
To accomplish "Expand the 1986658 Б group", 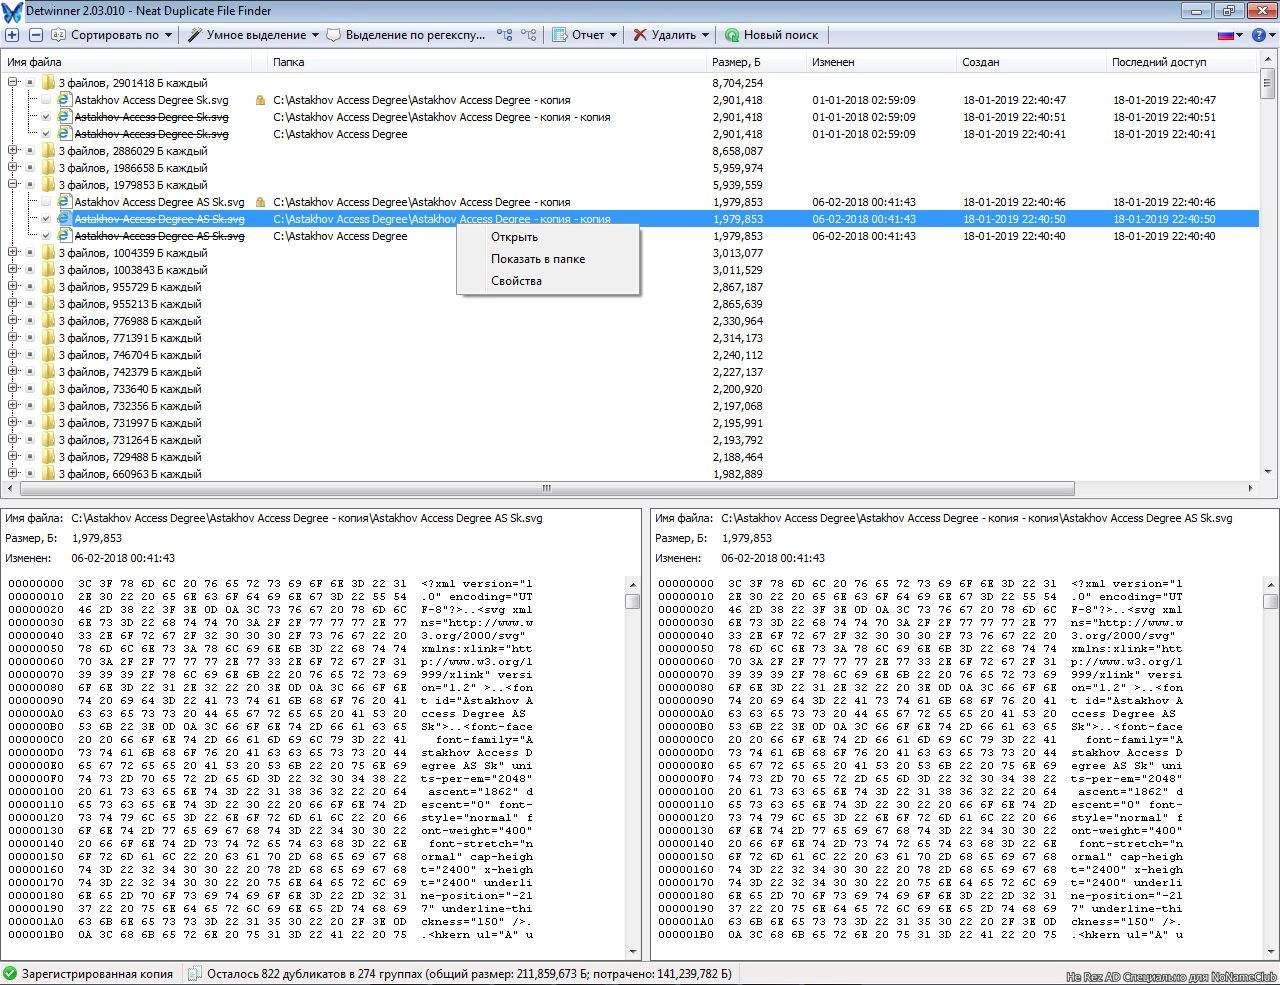I will coord(13,168).
